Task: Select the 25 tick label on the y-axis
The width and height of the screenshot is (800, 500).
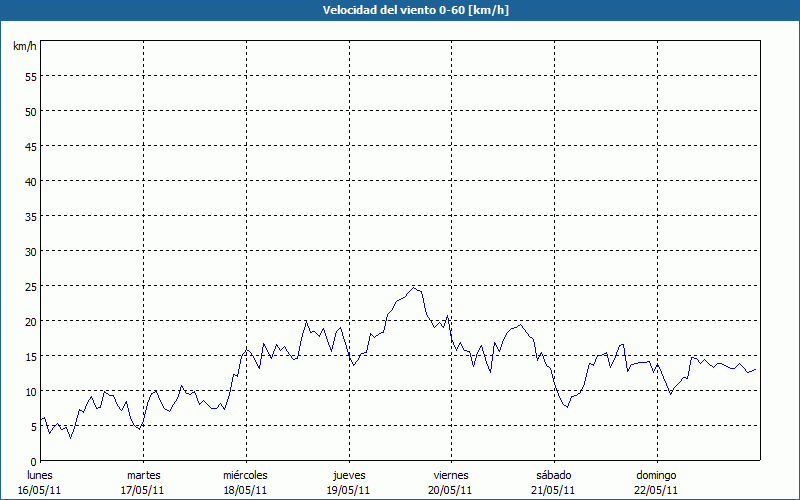Action: tap(30, 286)
